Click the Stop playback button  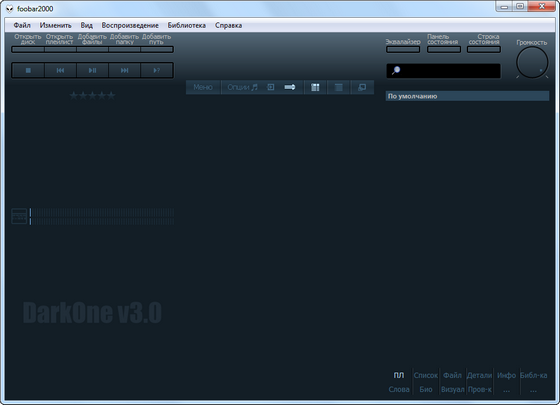tap(28, 70)
